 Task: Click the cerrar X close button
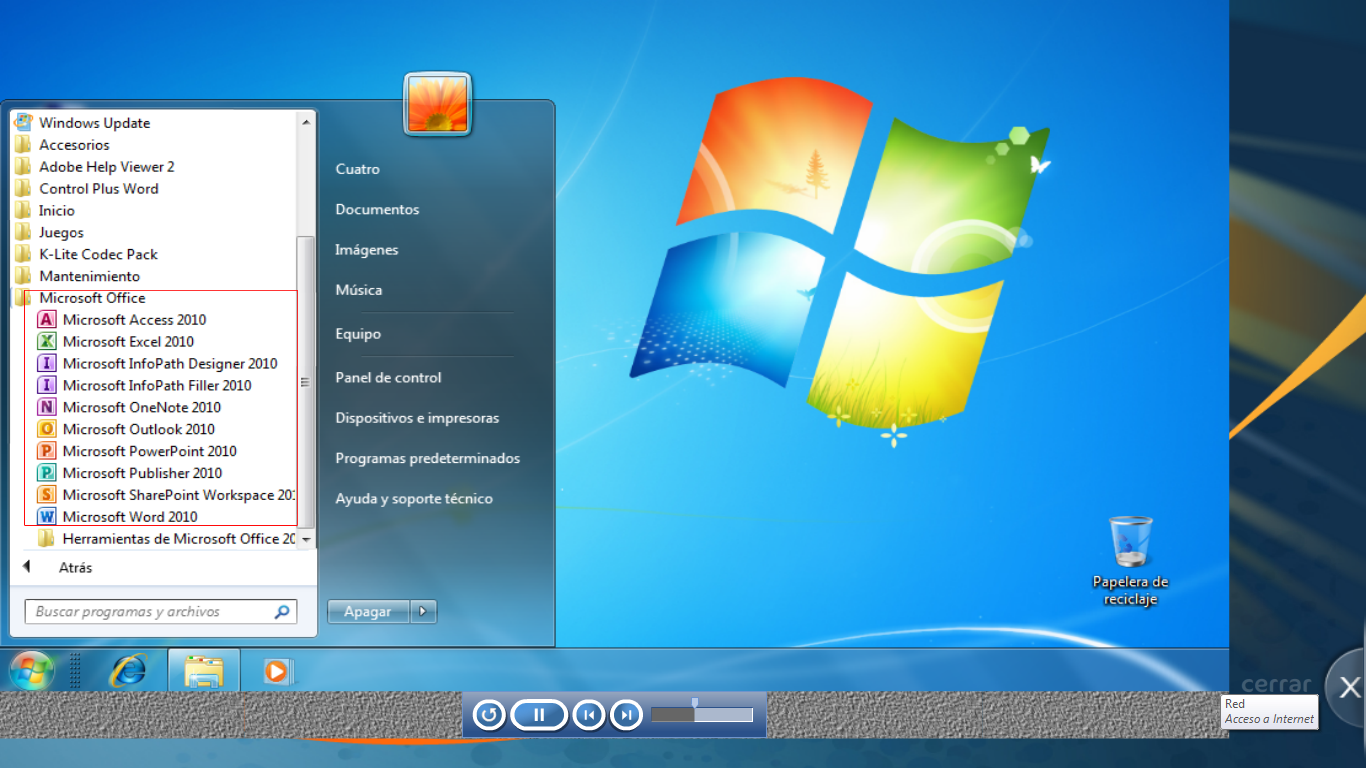[1349, 687]
